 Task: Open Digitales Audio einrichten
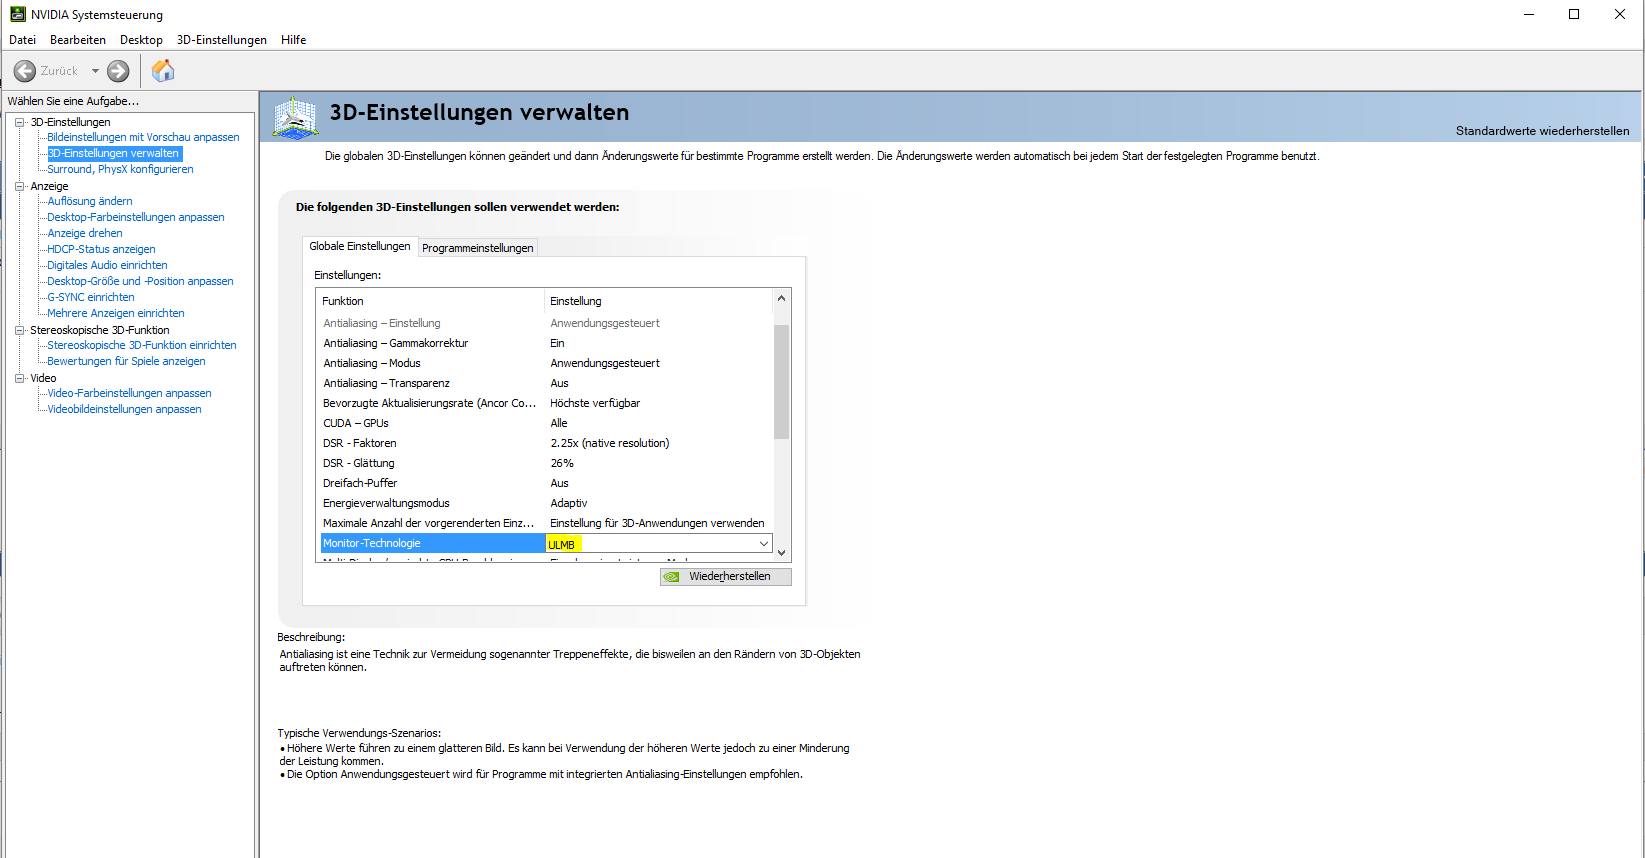point(107,265)
